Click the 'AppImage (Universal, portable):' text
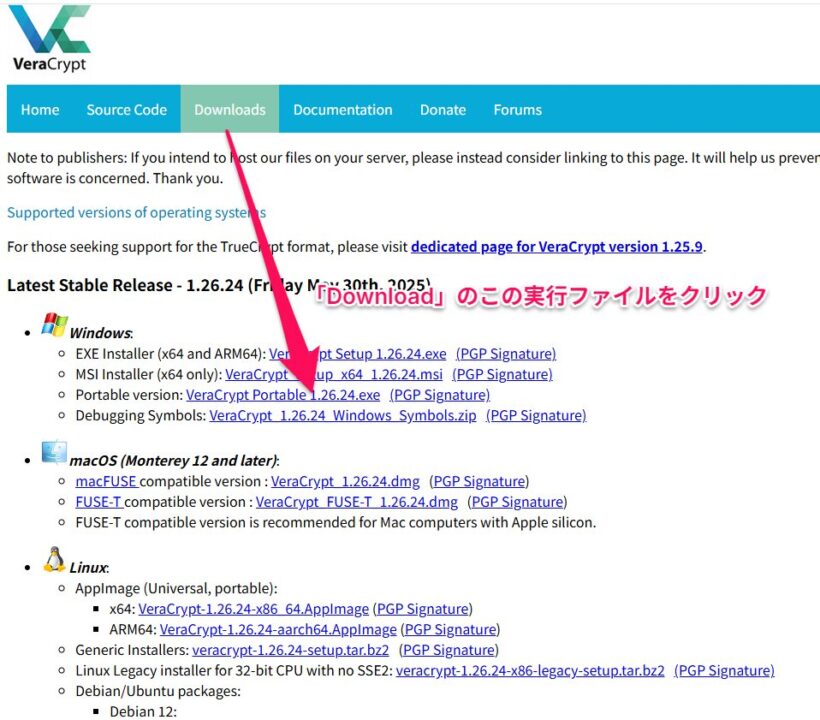 pos(176,588)
